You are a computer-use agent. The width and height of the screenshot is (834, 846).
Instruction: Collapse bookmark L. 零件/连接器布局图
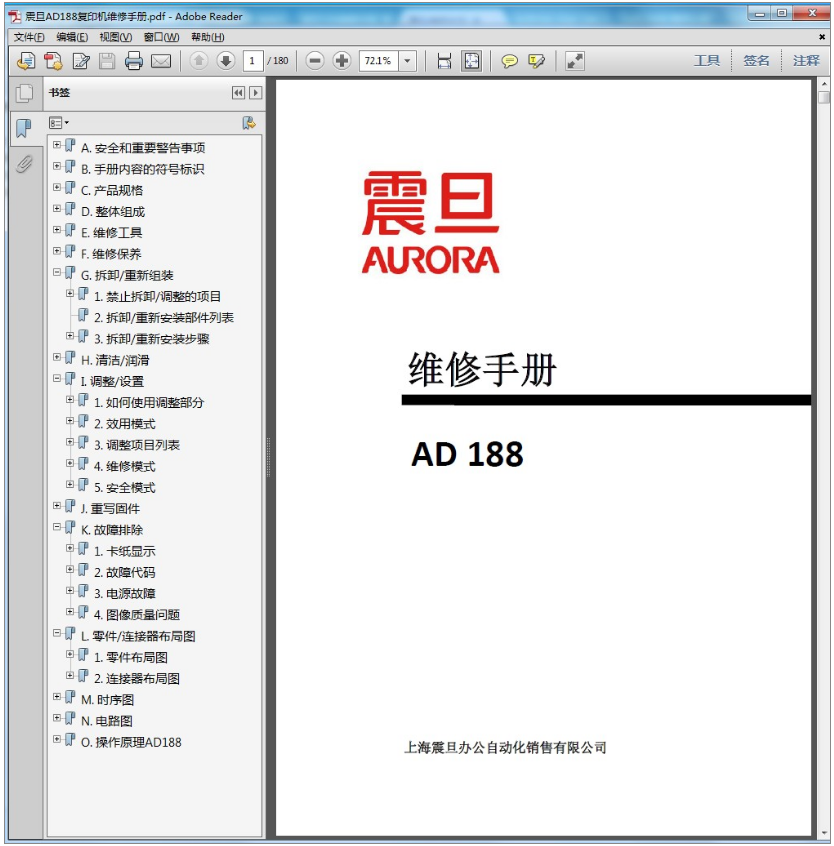(57, 633)
